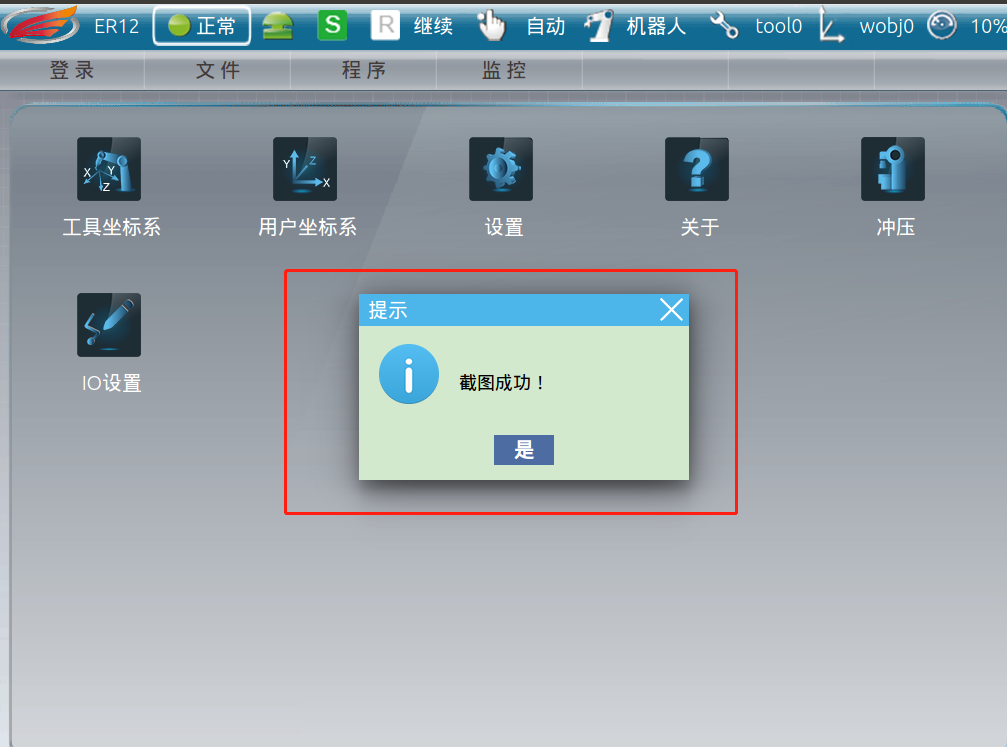The image size is (1007, 747).
Task: Click the green S status icon
Action: (333, 26)
